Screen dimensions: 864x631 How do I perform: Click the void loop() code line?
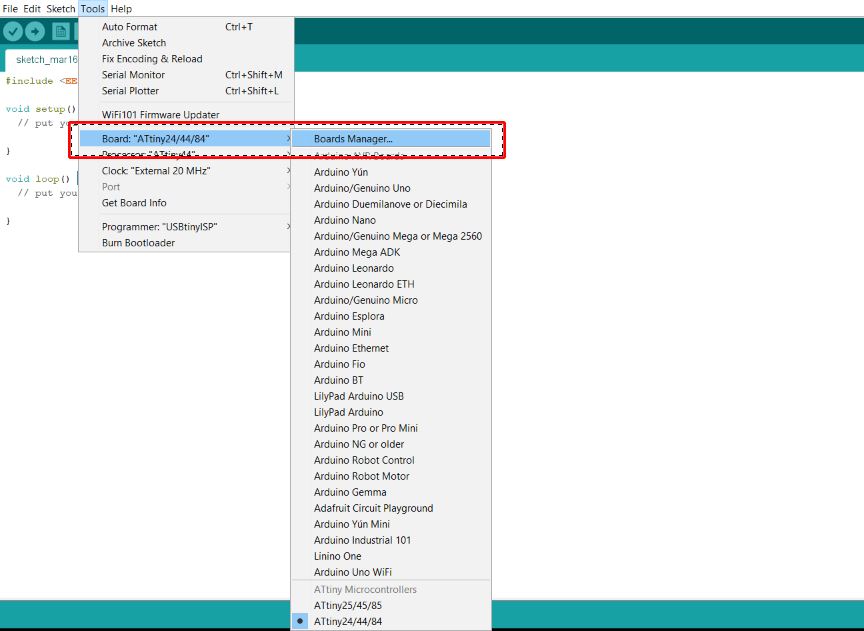tap(38, 179)
